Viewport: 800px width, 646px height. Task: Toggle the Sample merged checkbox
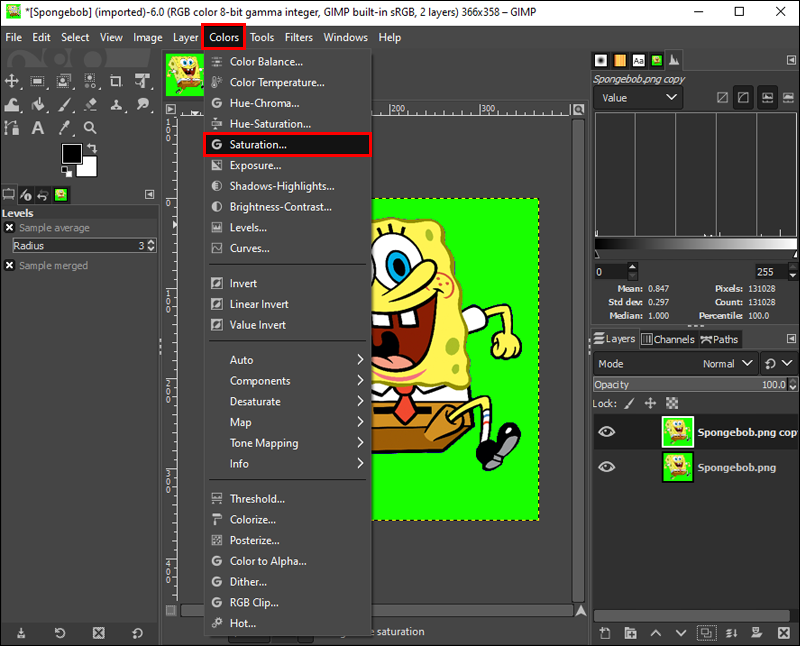(9, 265)
